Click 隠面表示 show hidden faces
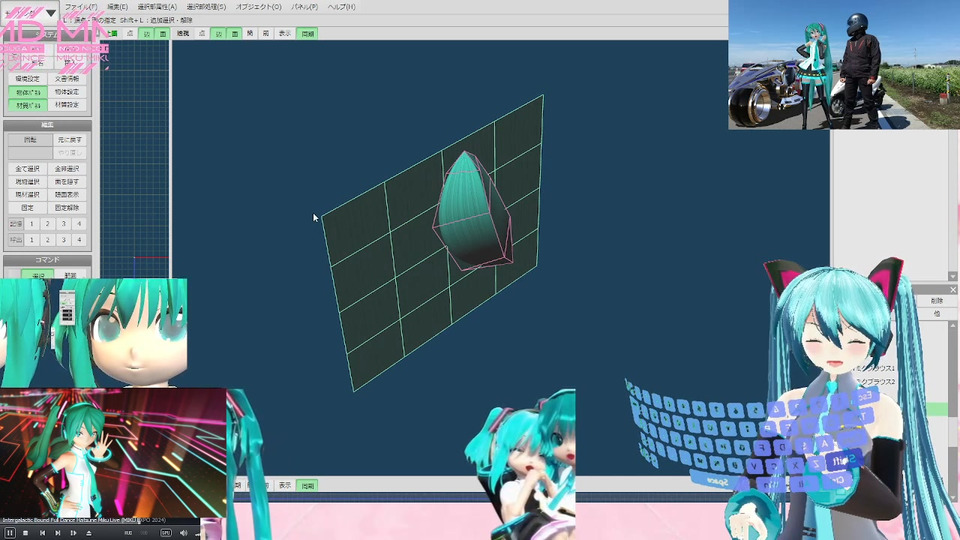The image size is (960, 540). (67, 195)
